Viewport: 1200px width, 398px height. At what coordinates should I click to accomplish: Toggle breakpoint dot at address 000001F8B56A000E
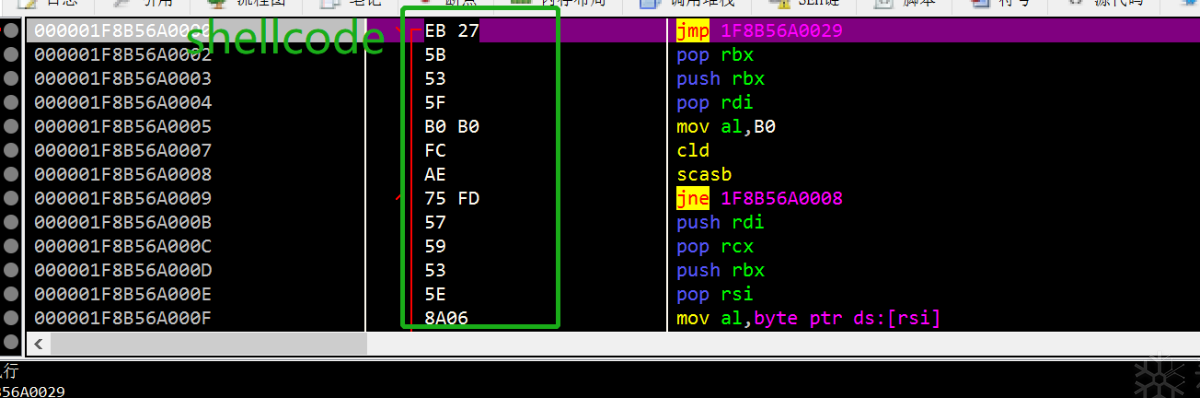point(11,295)
